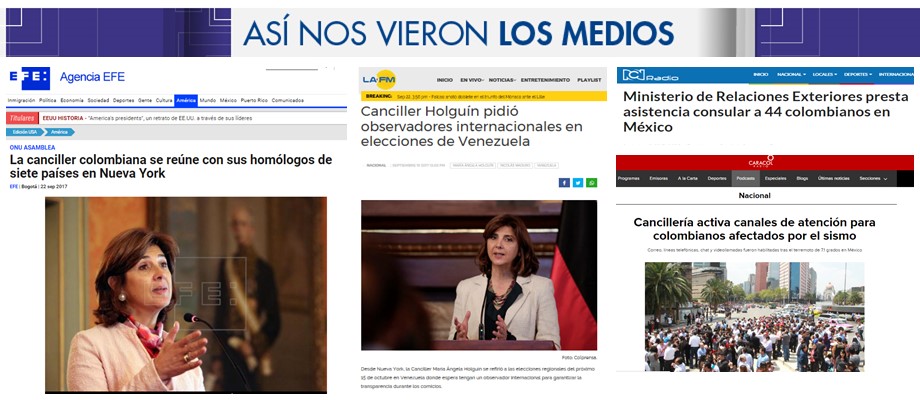The width and height of the screenshot is (920, 400).
Task: Expand the RCN Deportes dropdown
Action: coord(858,74)
